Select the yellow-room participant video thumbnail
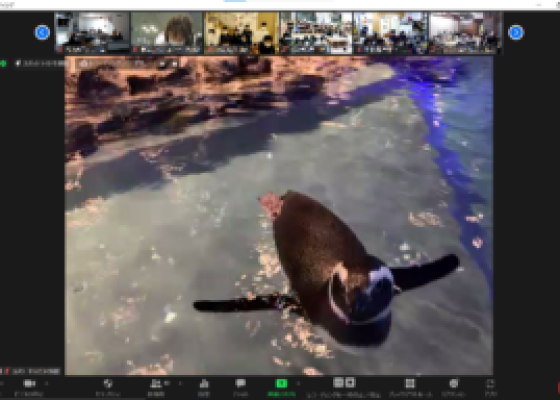This screenshot has width=560, height=400. click(241, 32)
